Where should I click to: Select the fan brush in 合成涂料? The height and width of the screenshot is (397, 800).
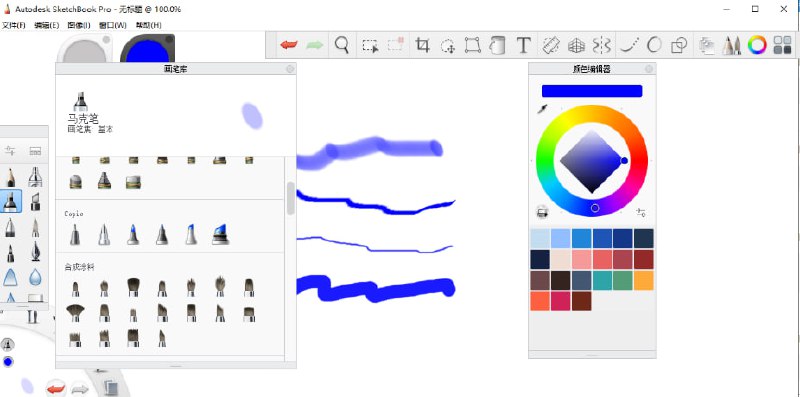pos(75,312)
